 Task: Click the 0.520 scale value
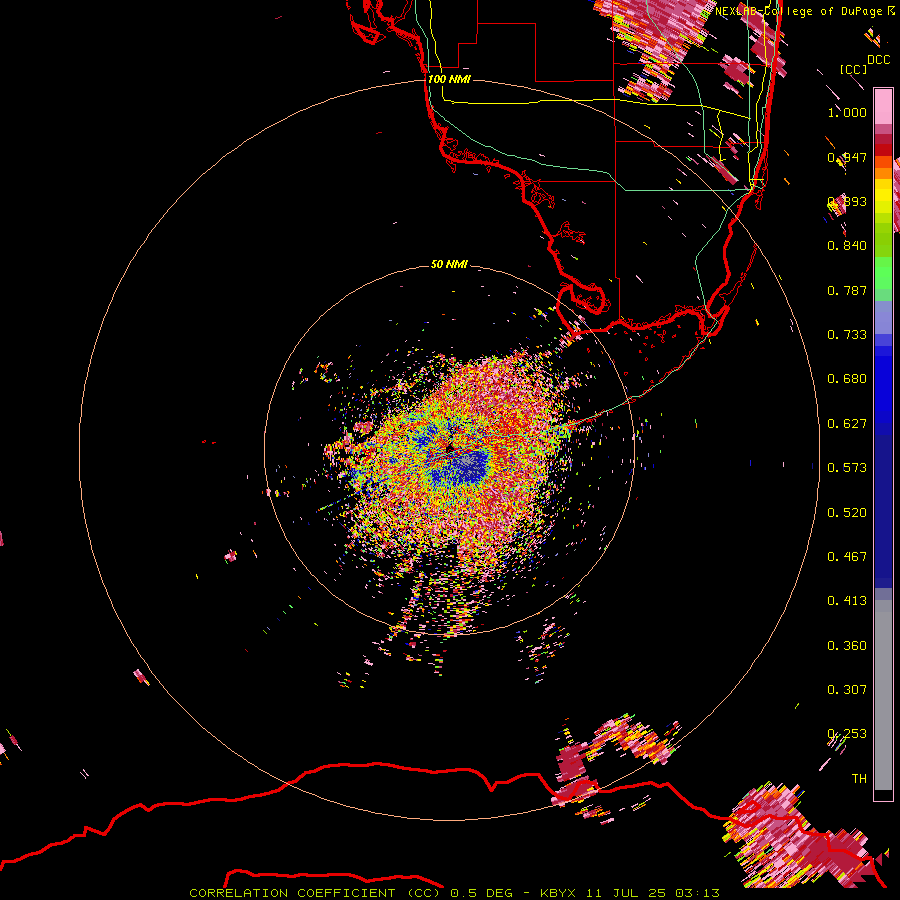(847, 513)
